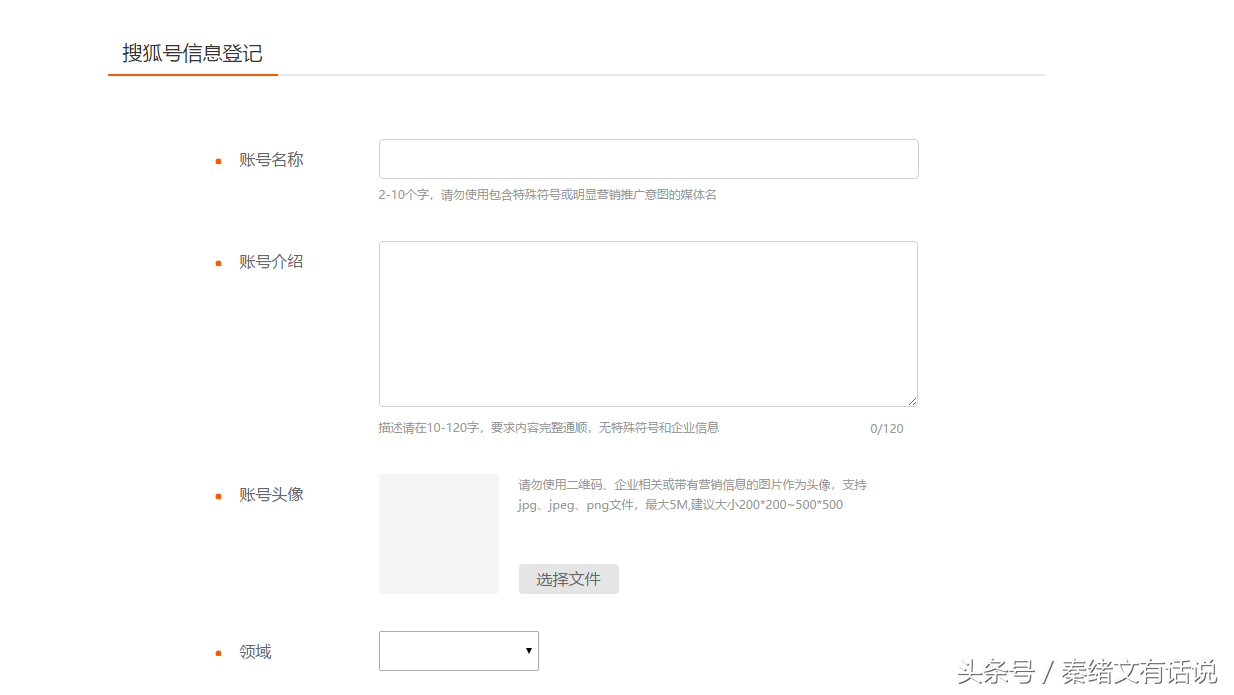The image size is (1234, 695).
Task: Click the 账号介绍 field label
Action: click(x=271, y=262)
